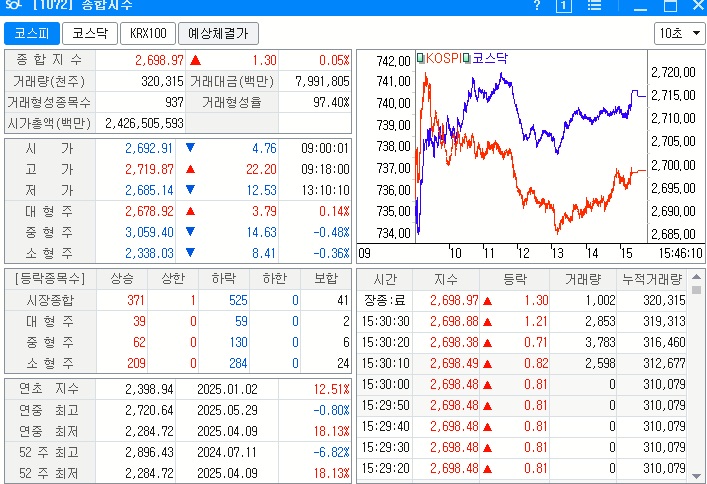Click scrollbar down arrow in time table

pos(696,476)
